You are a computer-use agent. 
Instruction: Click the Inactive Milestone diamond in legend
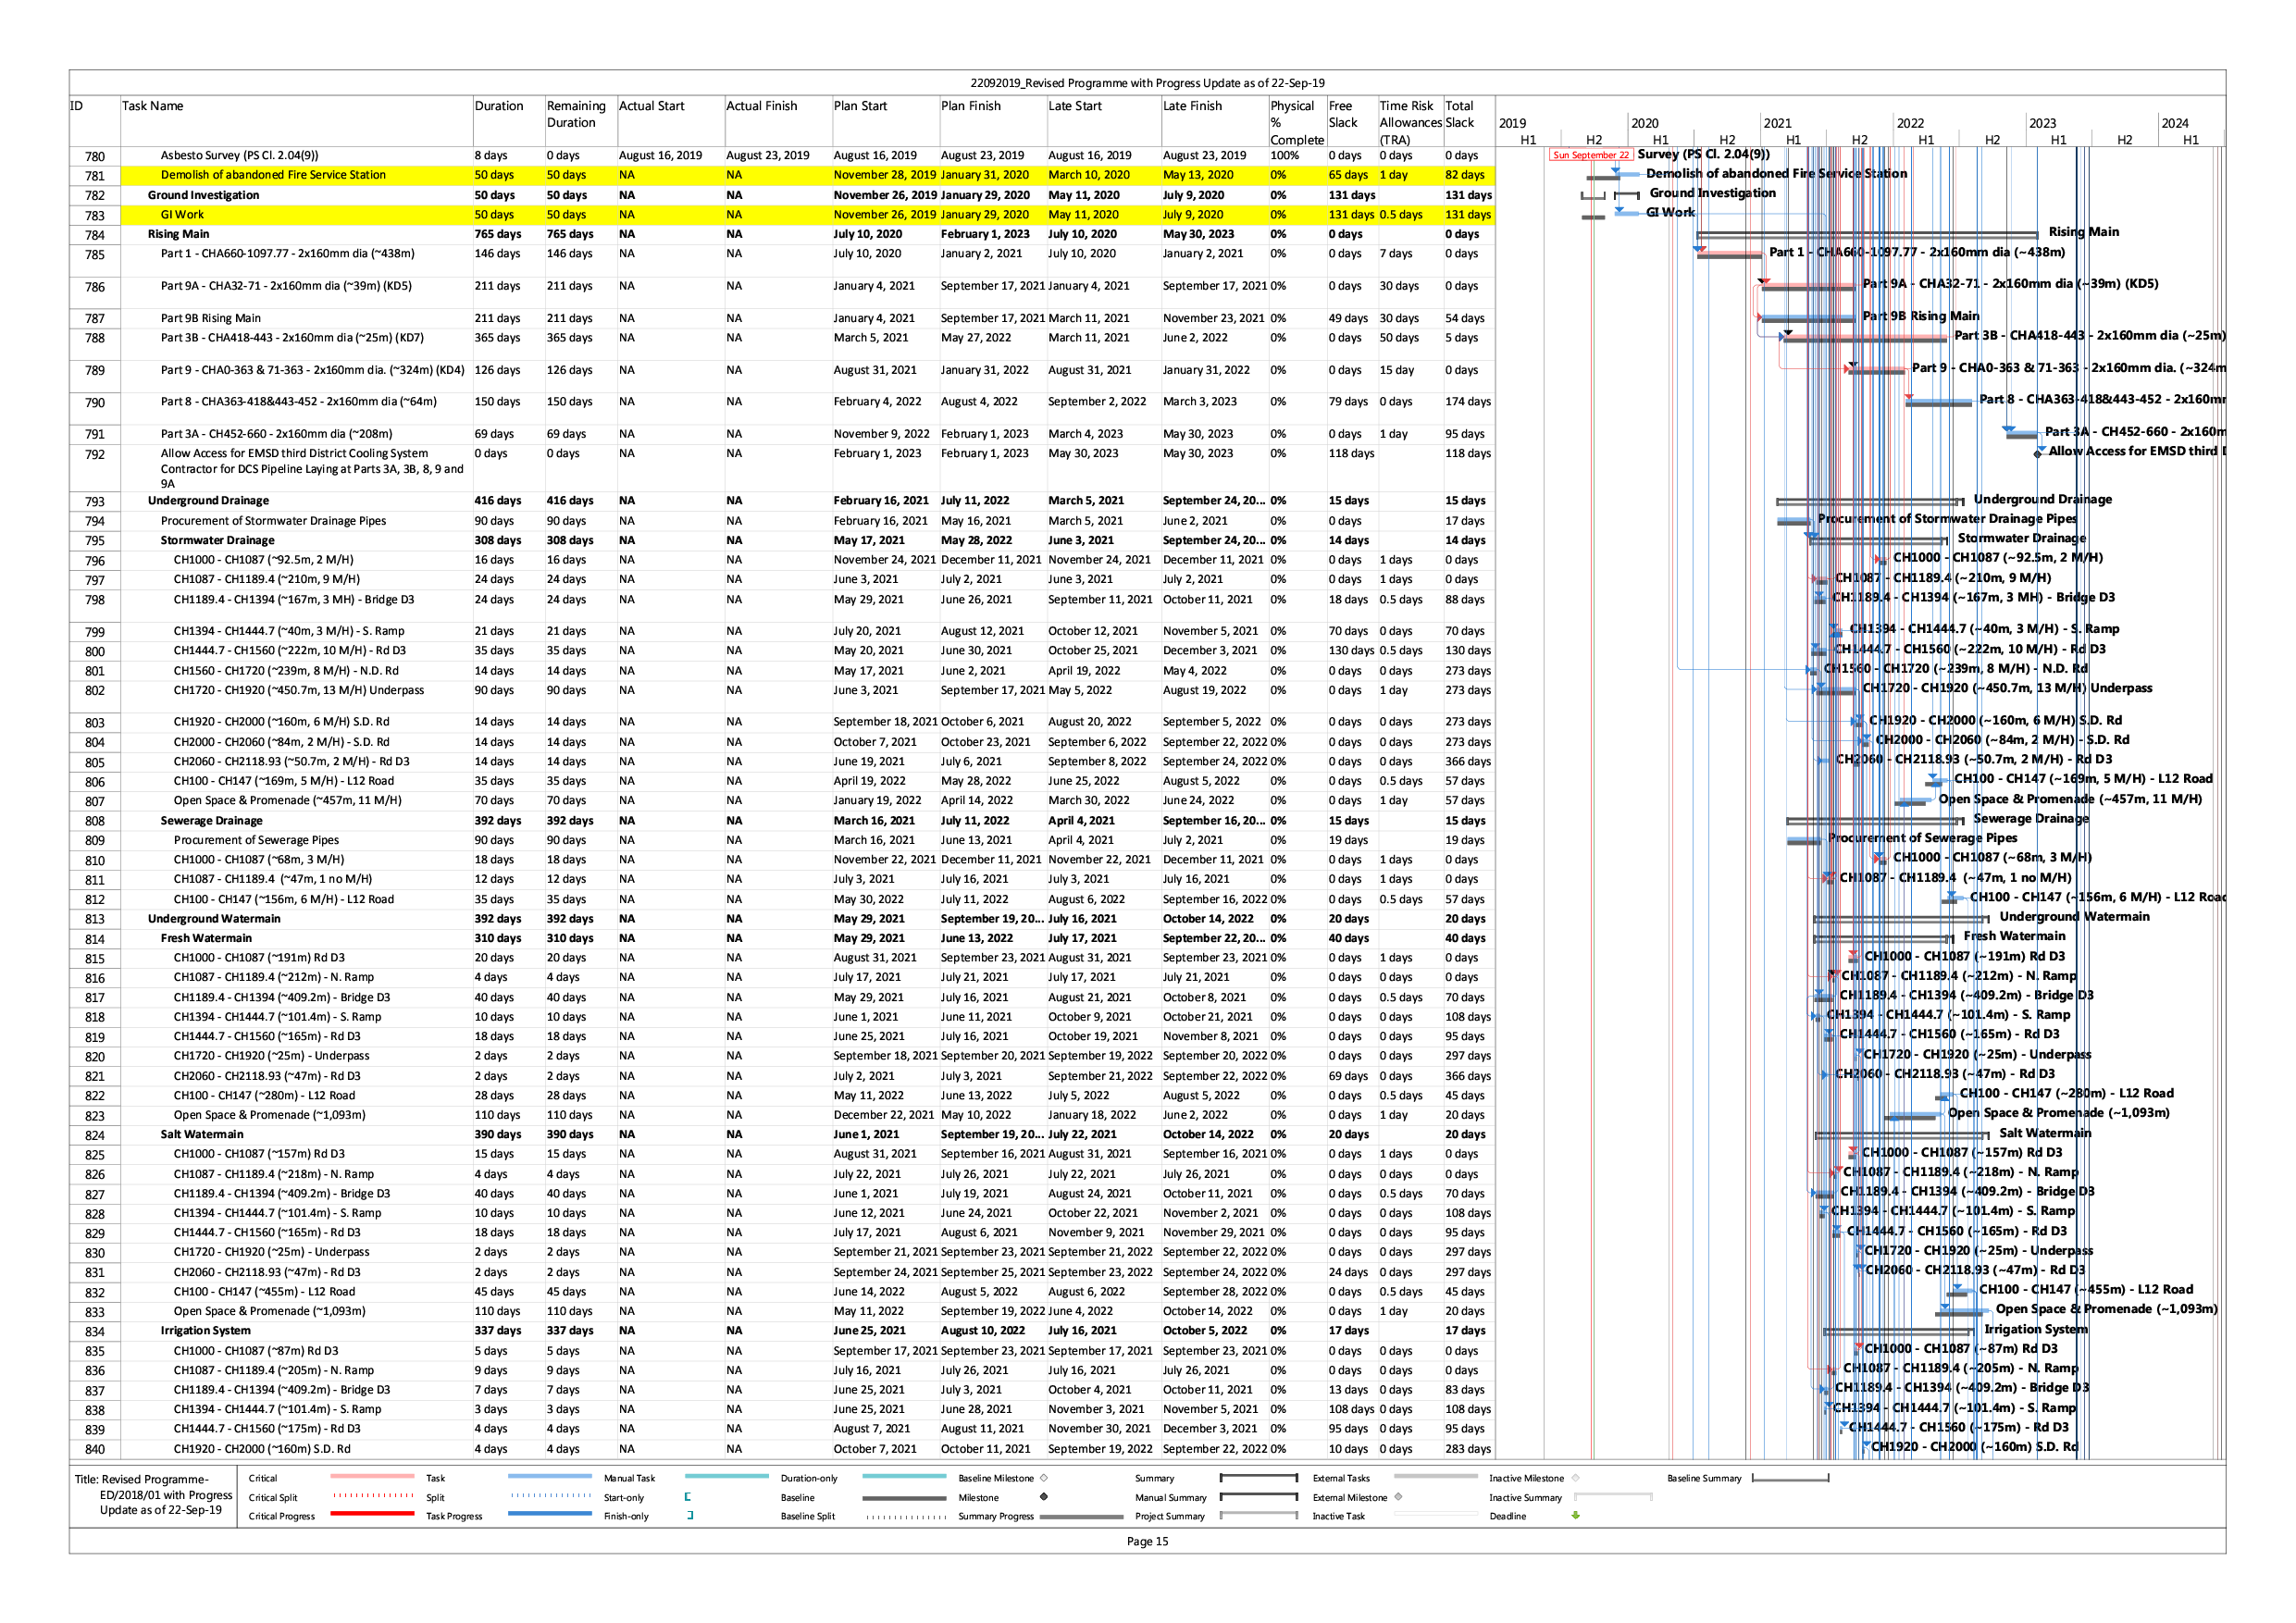pyautogui.click(x=1576, y=1477)
